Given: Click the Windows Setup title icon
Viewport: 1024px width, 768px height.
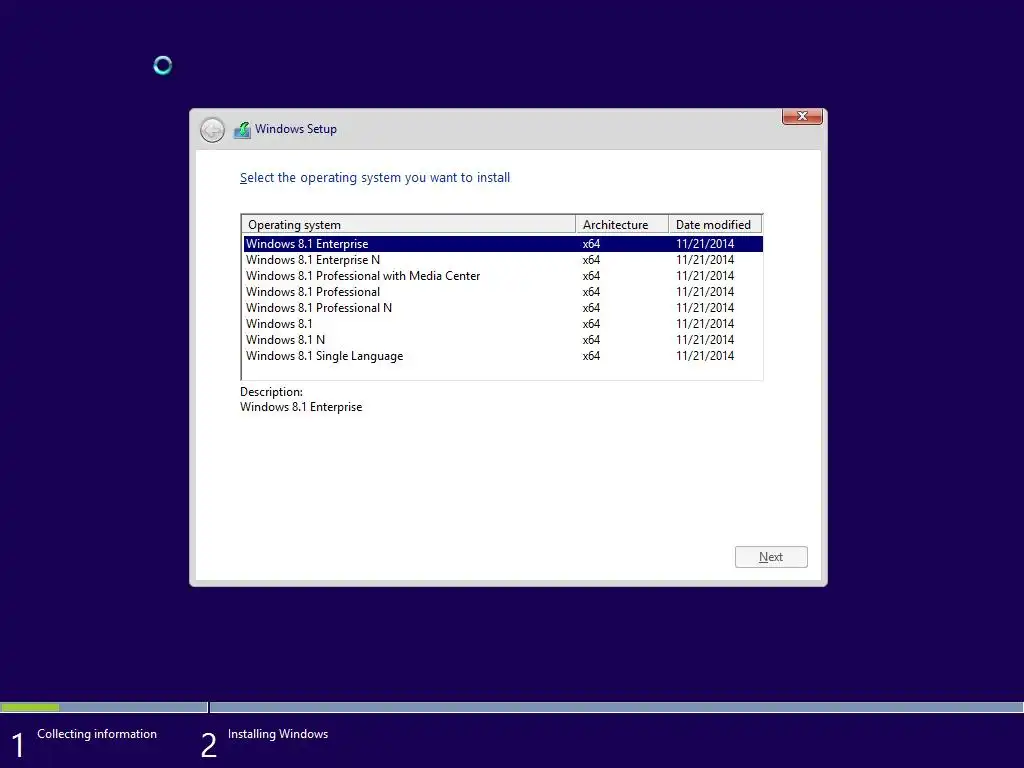Looking at the screenshot, I should 242,129.
